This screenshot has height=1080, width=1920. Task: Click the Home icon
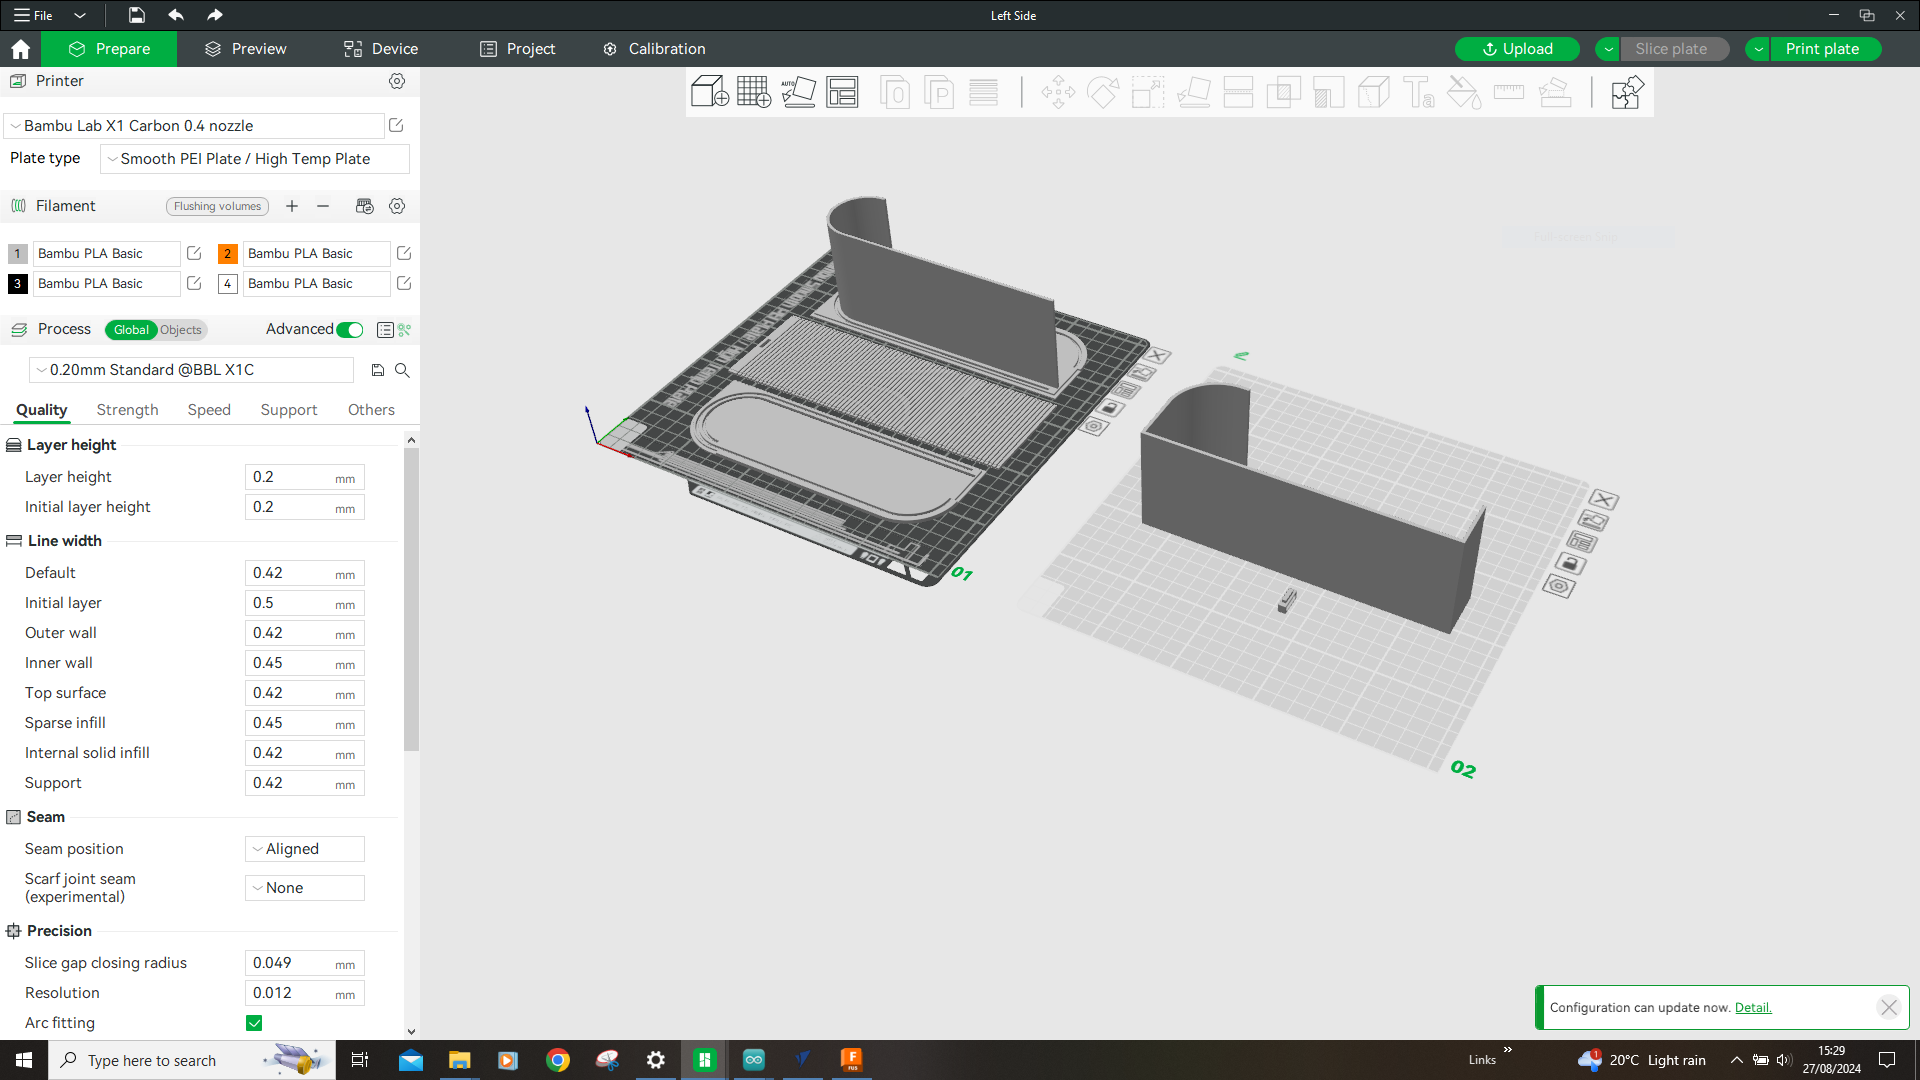point(20,49)
